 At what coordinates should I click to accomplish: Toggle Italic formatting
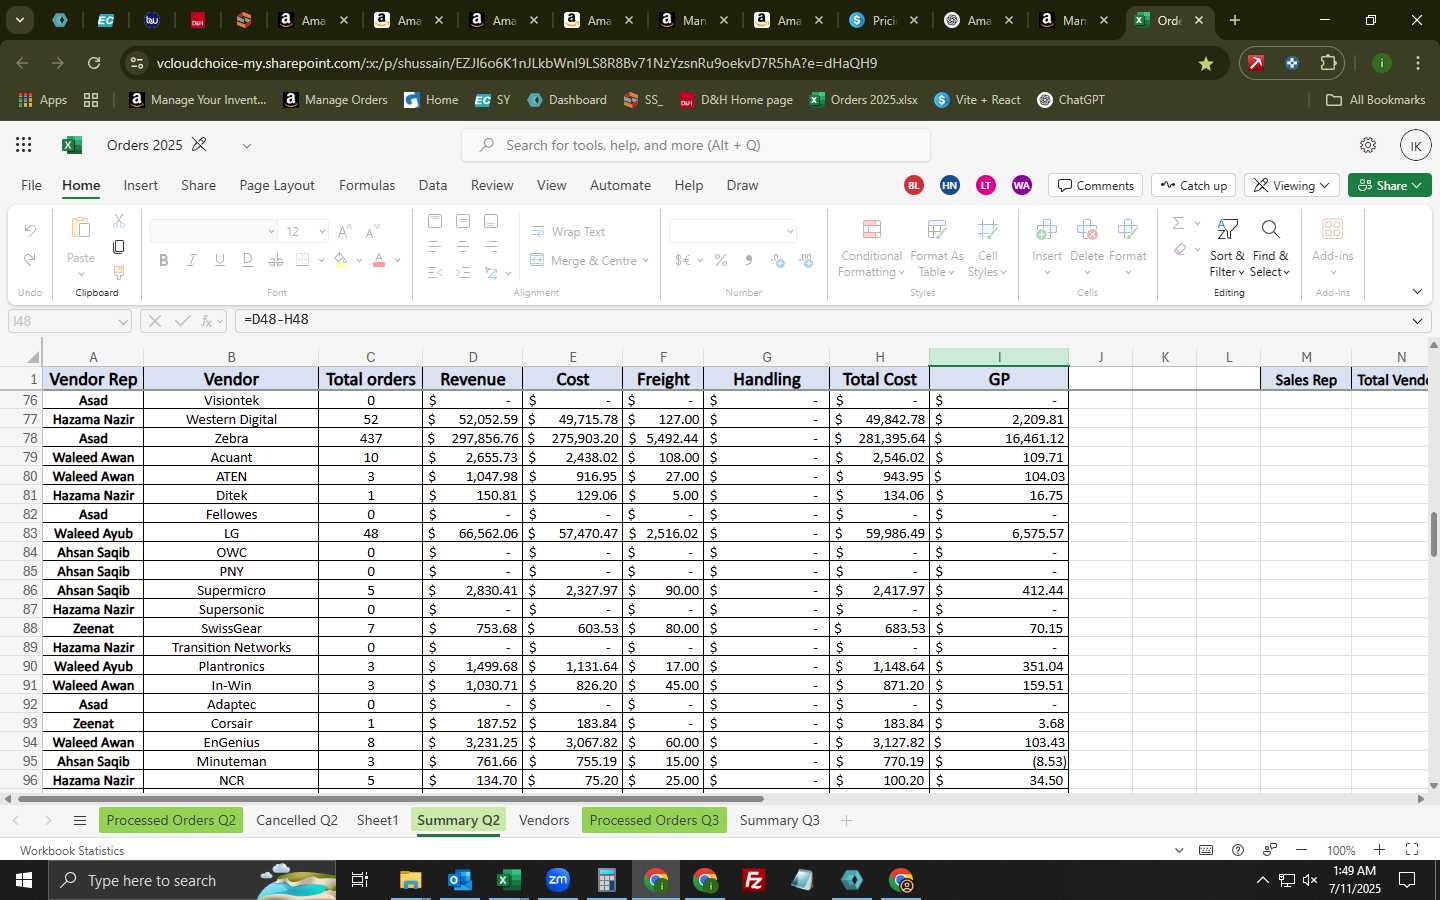(x=192, y=260)
